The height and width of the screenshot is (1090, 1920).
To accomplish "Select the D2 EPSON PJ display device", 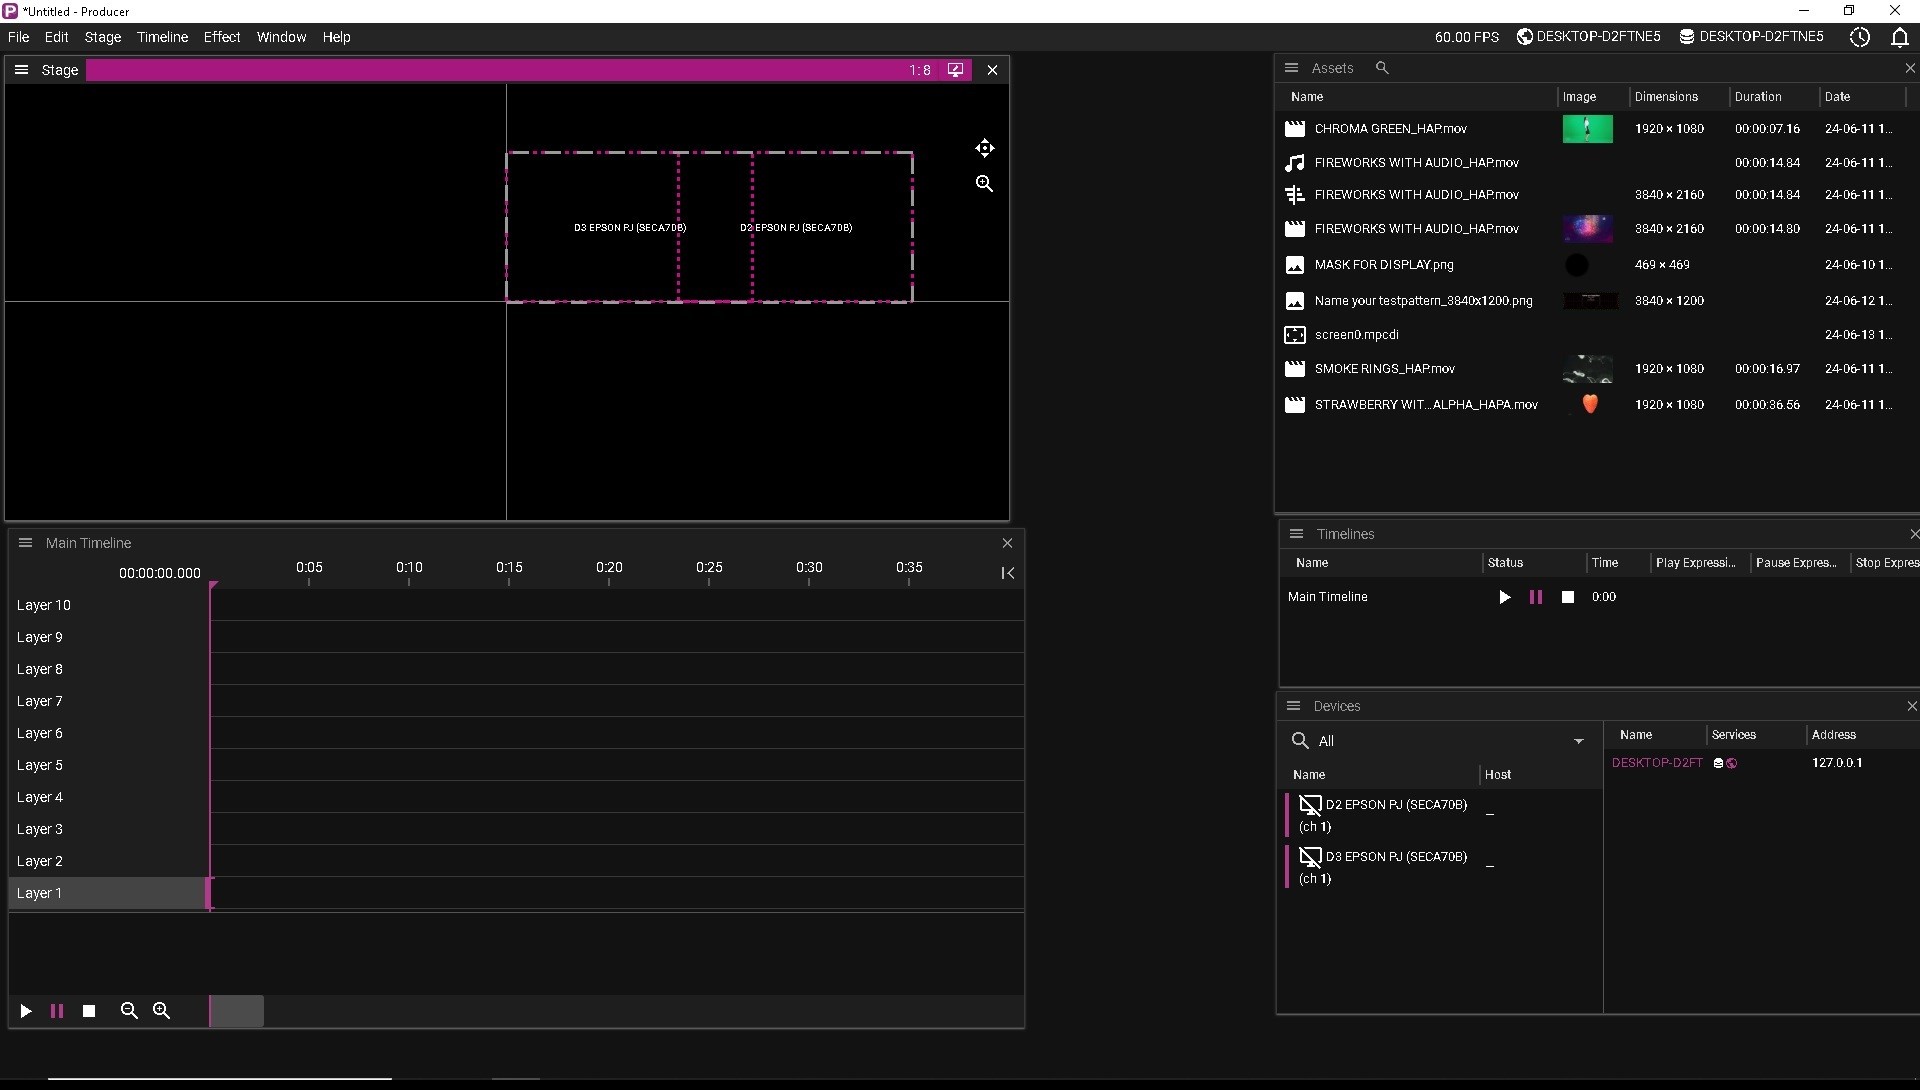I will (x=1395, y=805).
